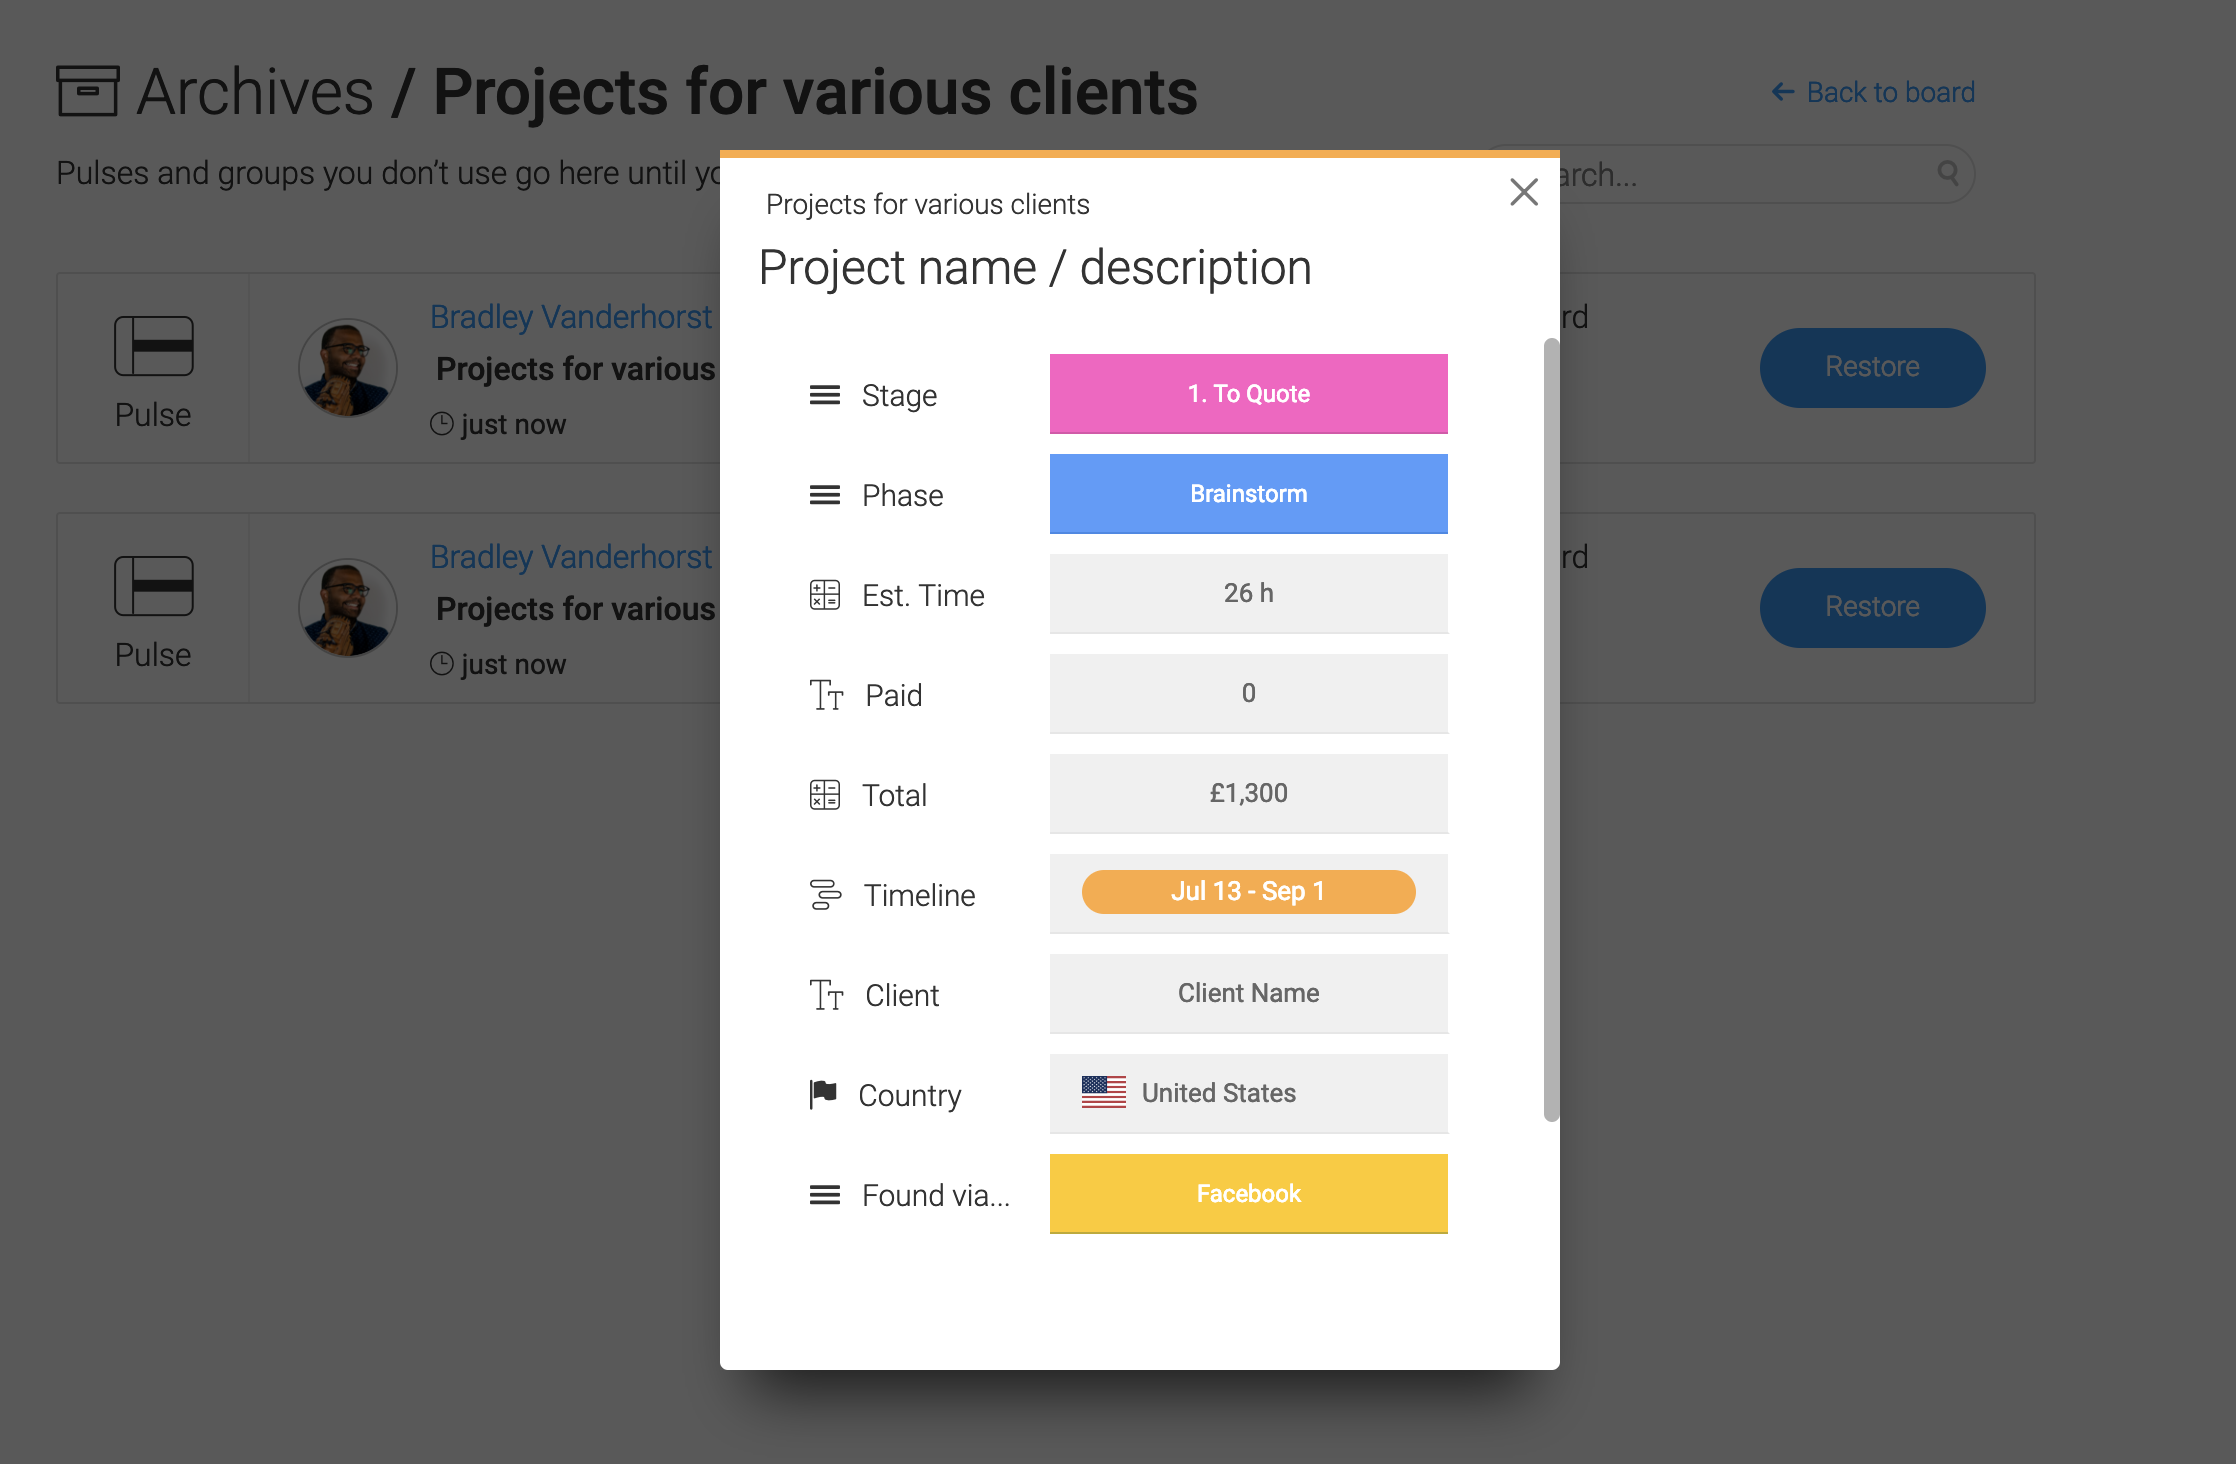Click the Est. Time label
The height and width of the screenshot is (1464, 2236).
point(923,595)
